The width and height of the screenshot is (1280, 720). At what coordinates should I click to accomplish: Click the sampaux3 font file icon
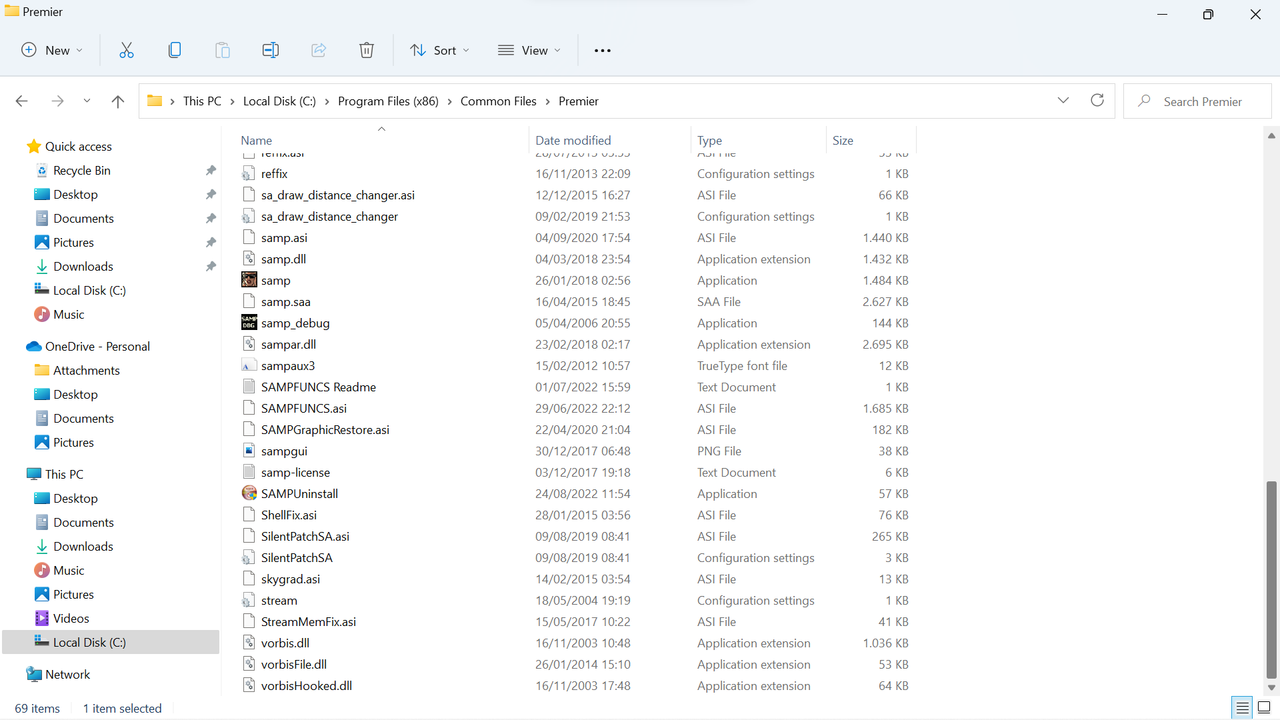250,366
